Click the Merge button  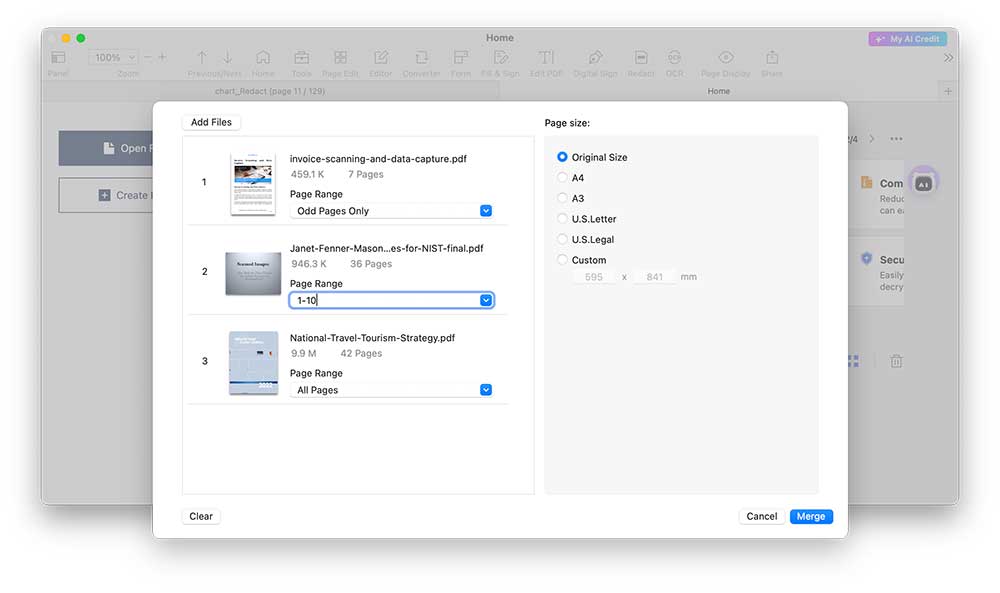click(x=810, y=516)
